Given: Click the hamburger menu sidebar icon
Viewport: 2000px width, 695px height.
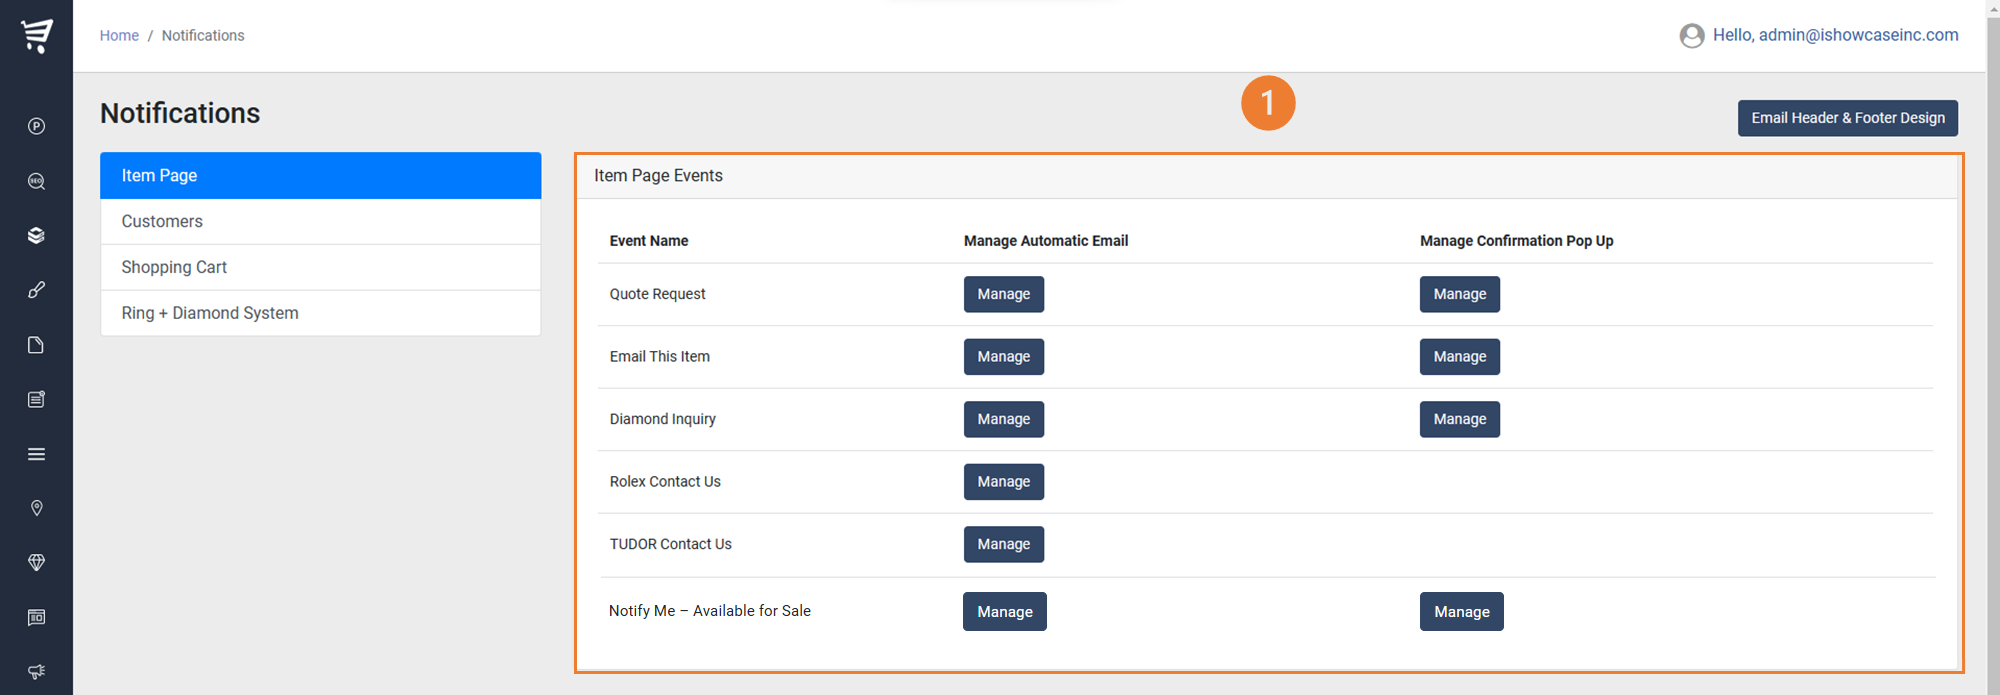Looking at the screenshot, I should point(36,454).
